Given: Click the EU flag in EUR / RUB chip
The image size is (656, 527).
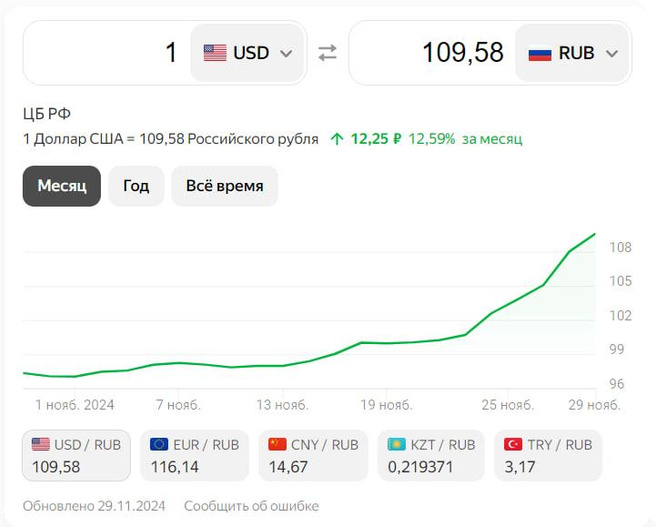Looking at the screenshot, I should (159, 444).
